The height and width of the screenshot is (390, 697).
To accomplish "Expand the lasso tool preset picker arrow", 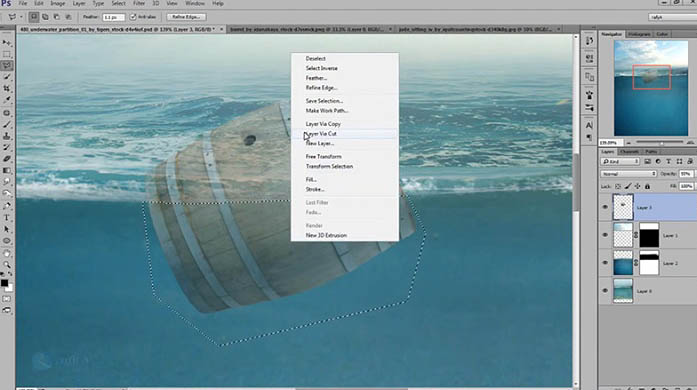I will pos(21,17).
